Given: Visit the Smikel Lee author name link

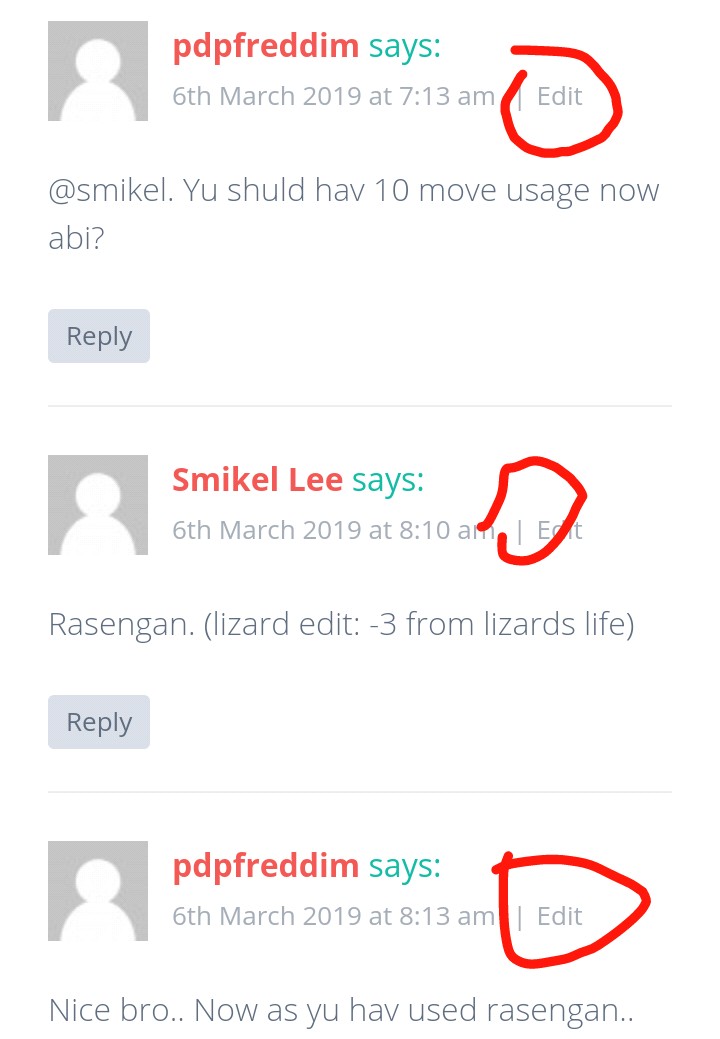Looking at the screenshot, I should pyautogui.click(x=257, y=480).
